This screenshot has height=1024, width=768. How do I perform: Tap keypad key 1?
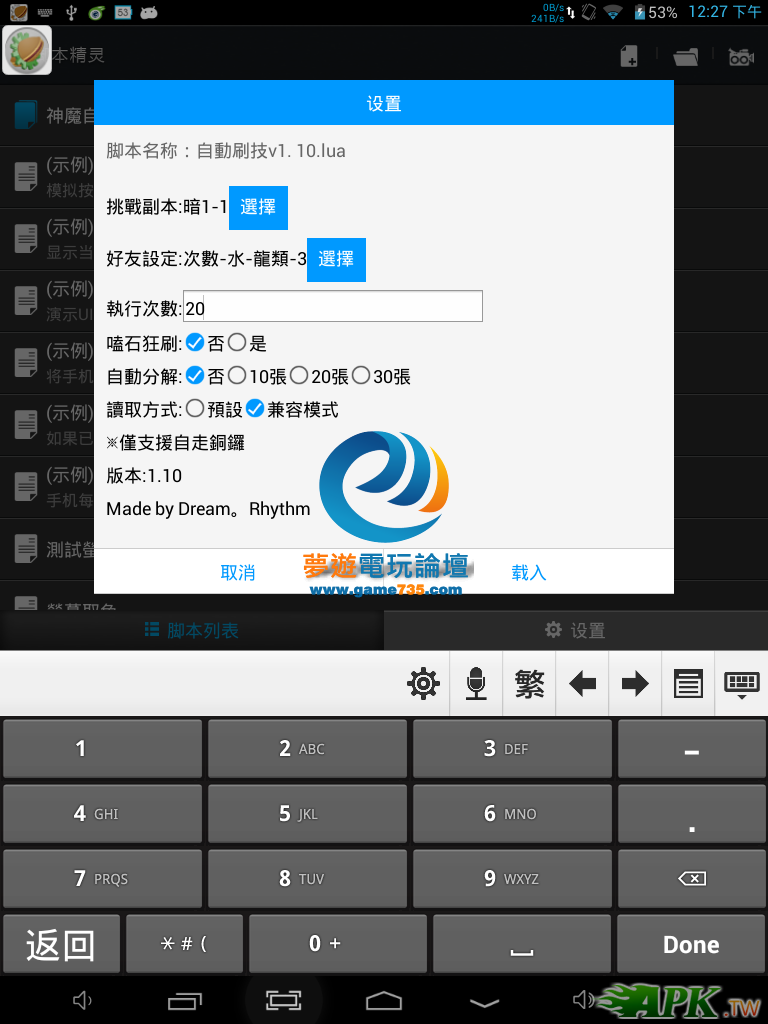point(103,748)
